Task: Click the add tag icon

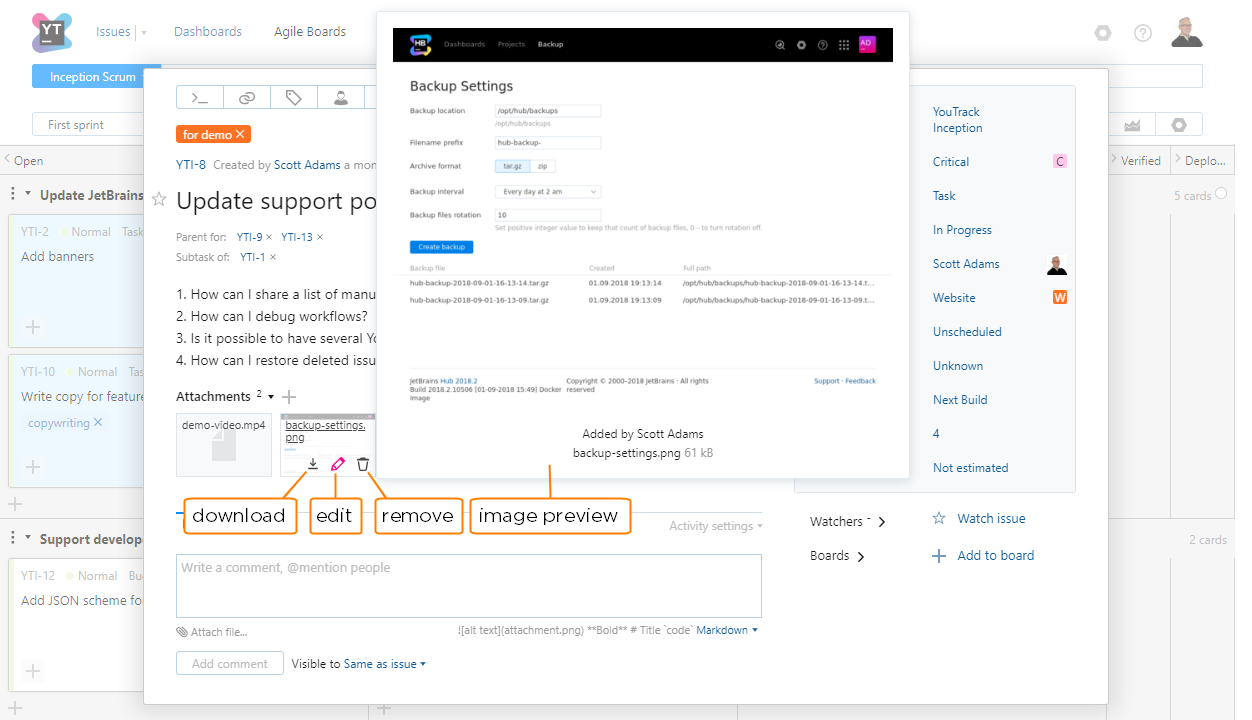Action: 294,97
